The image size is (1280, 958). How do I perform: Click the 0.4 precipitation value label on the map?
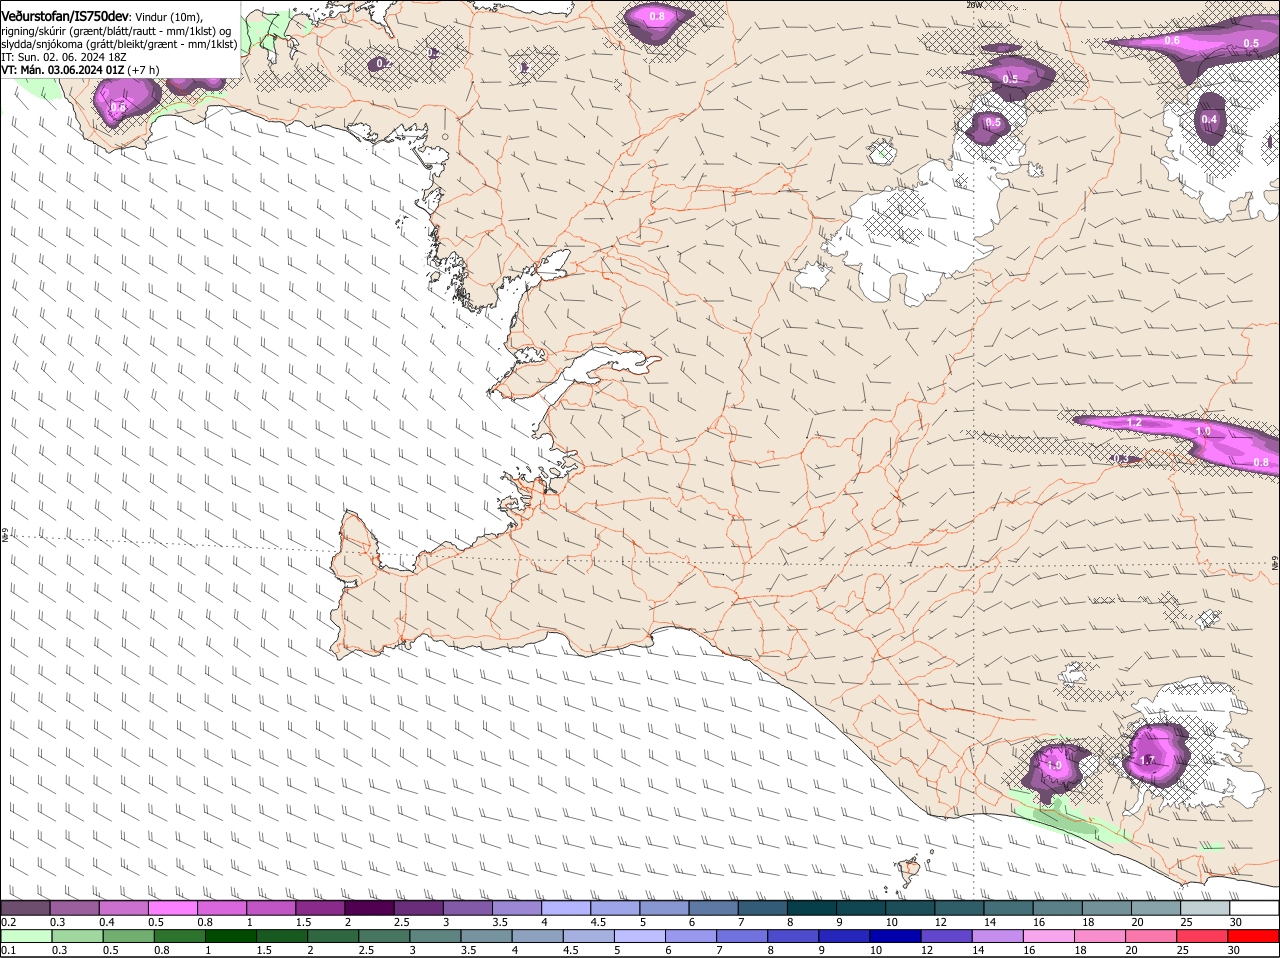(x=1209, y=120)
